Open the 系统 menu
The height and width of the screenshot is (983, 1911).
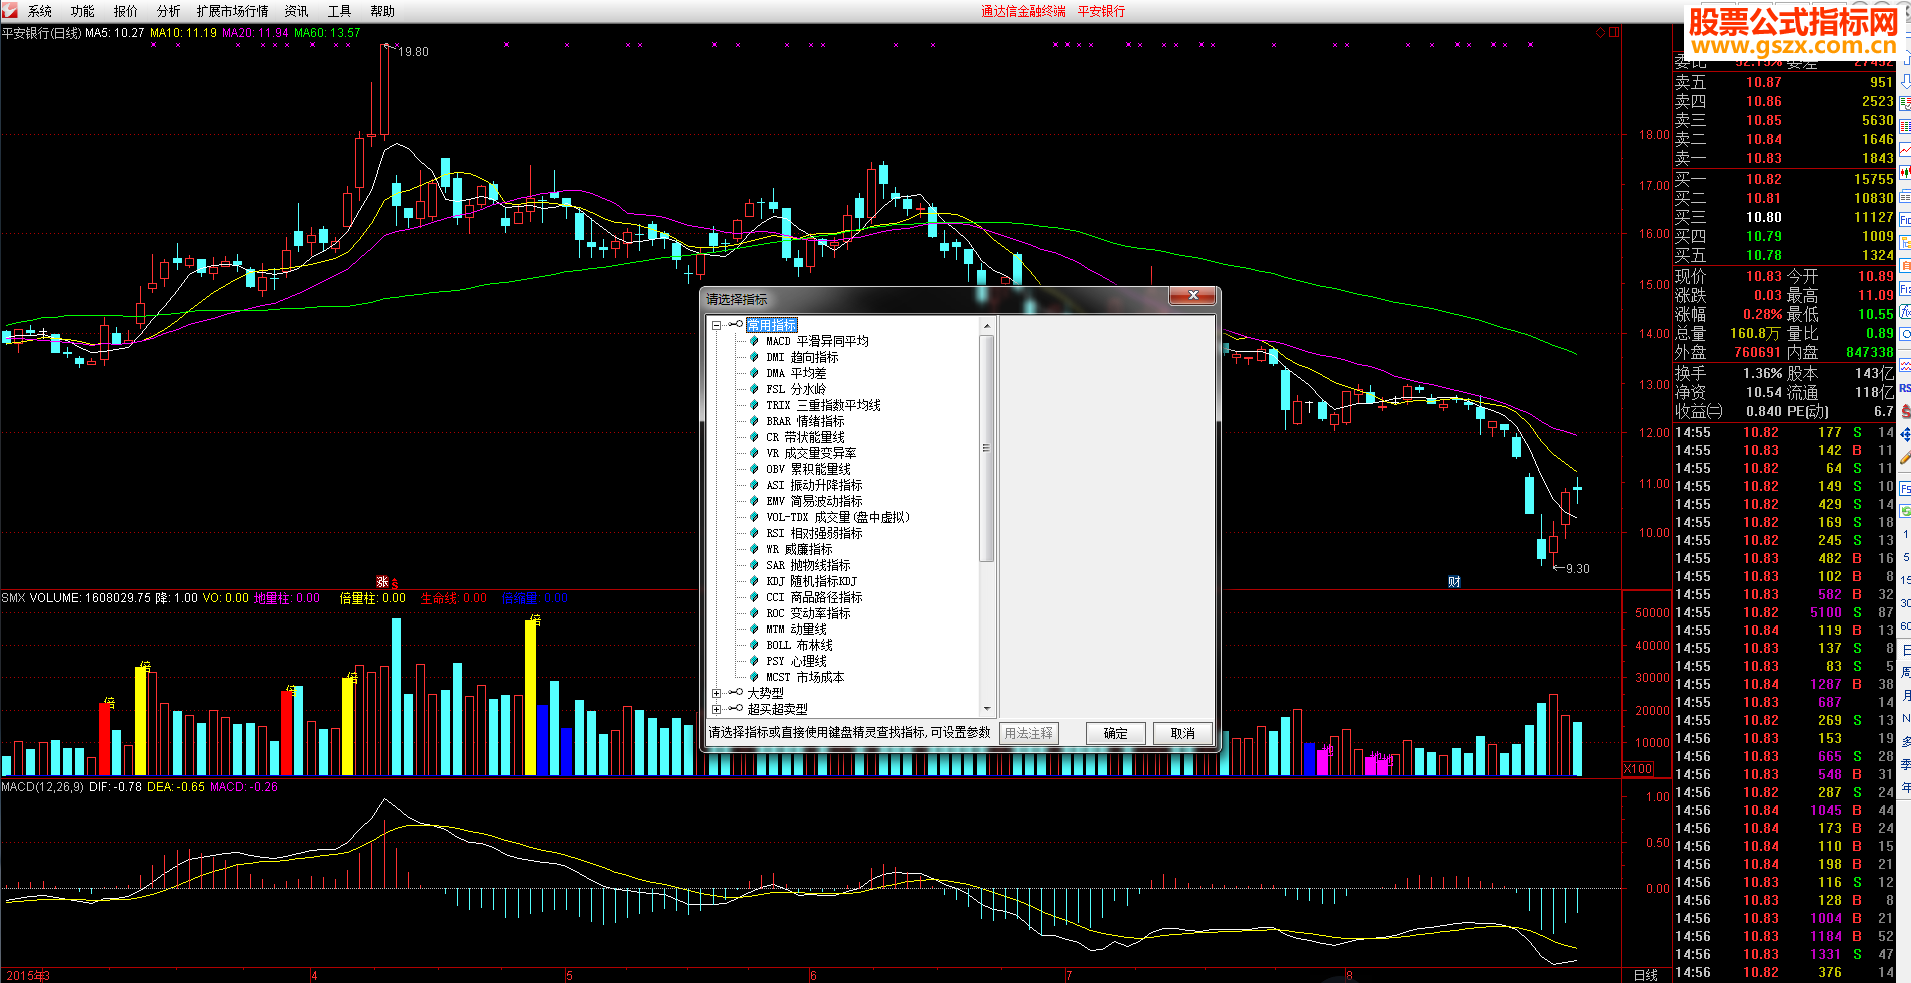pyautogui.click(x=40, y=11)
